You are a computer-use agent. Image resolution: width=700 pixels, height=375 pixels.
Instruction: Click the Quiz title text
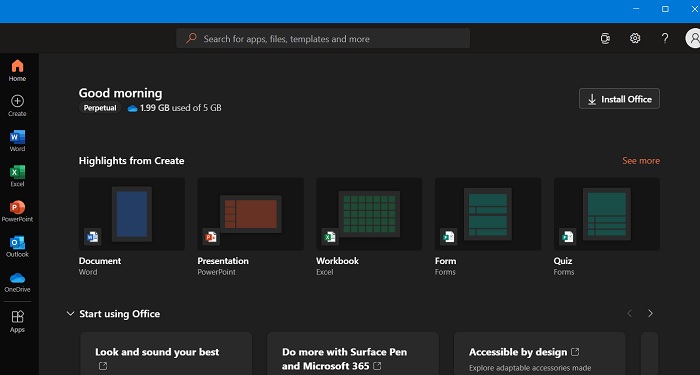pyautogui.click(x=563, y=261)
